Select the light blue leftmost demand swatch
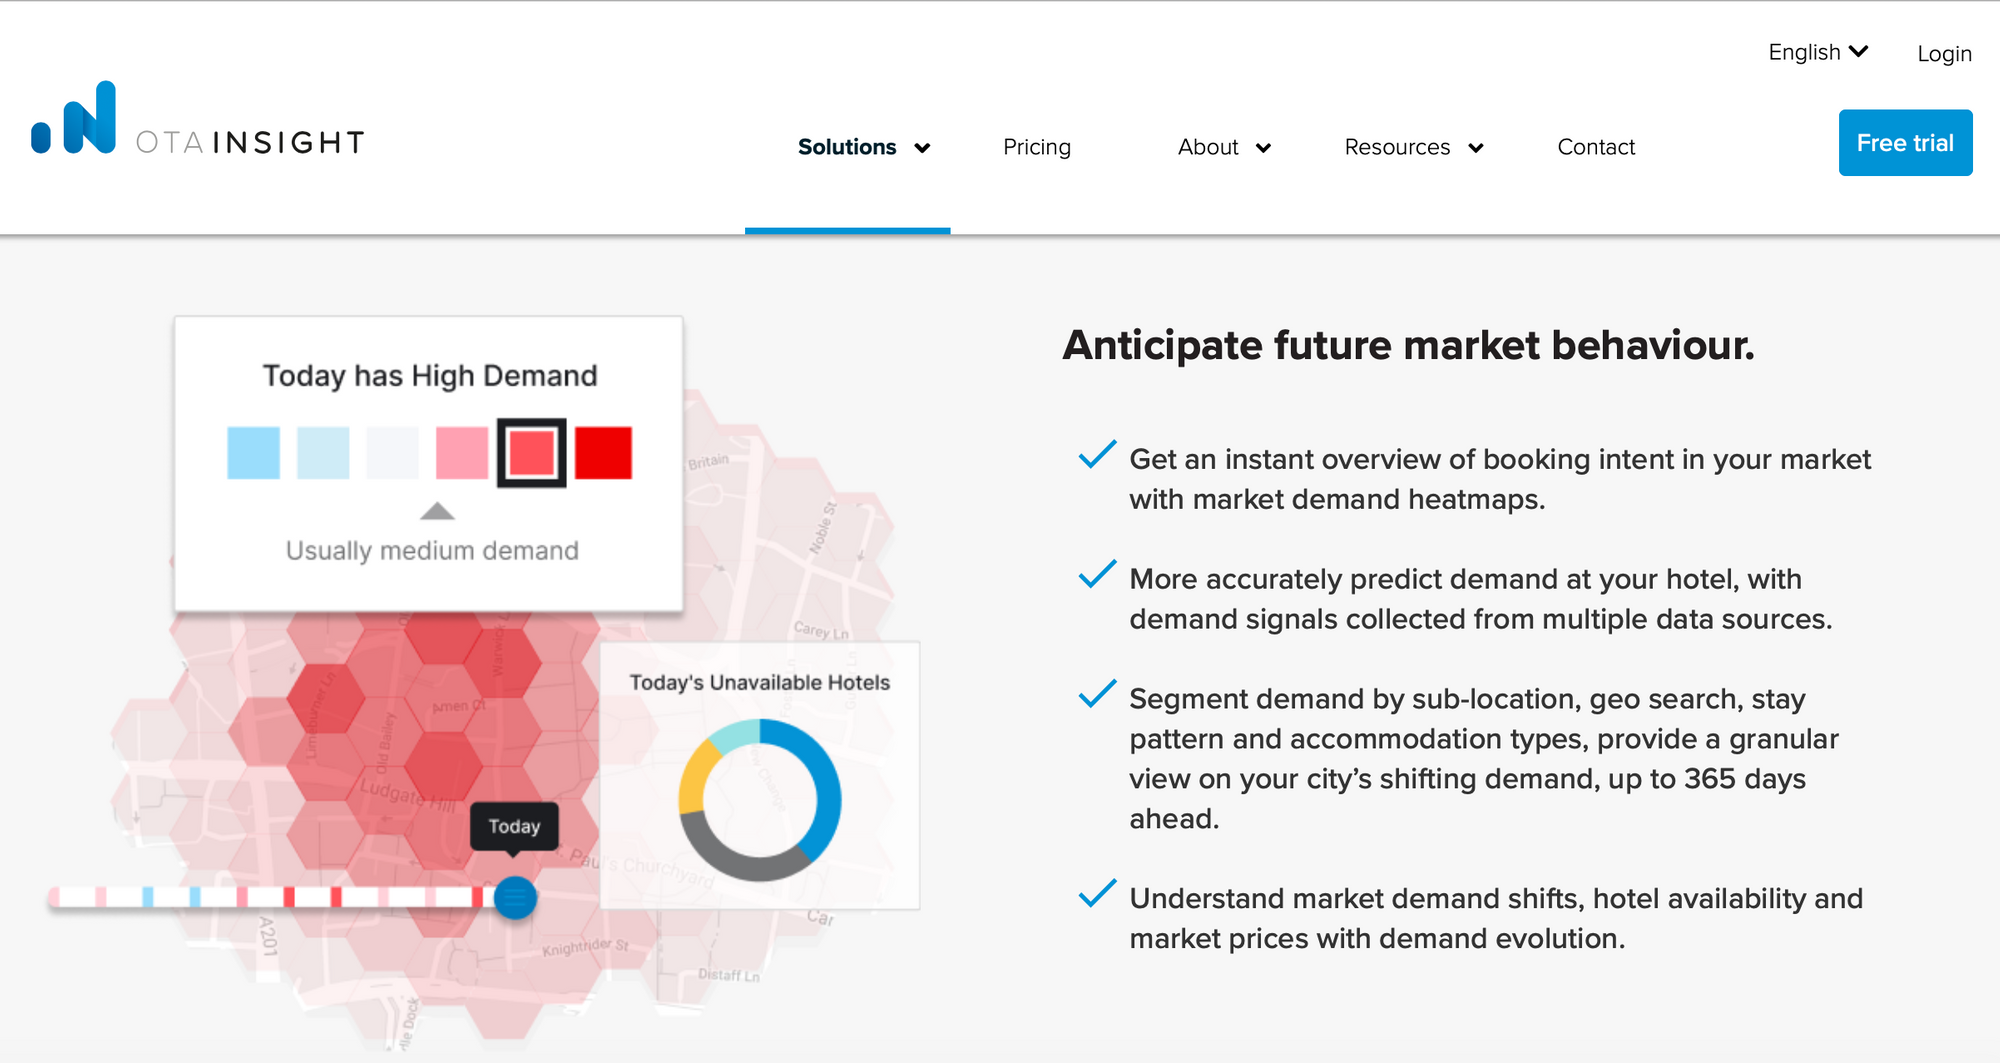Viewport: 2000px width, 1063px height. pos(253,453)
